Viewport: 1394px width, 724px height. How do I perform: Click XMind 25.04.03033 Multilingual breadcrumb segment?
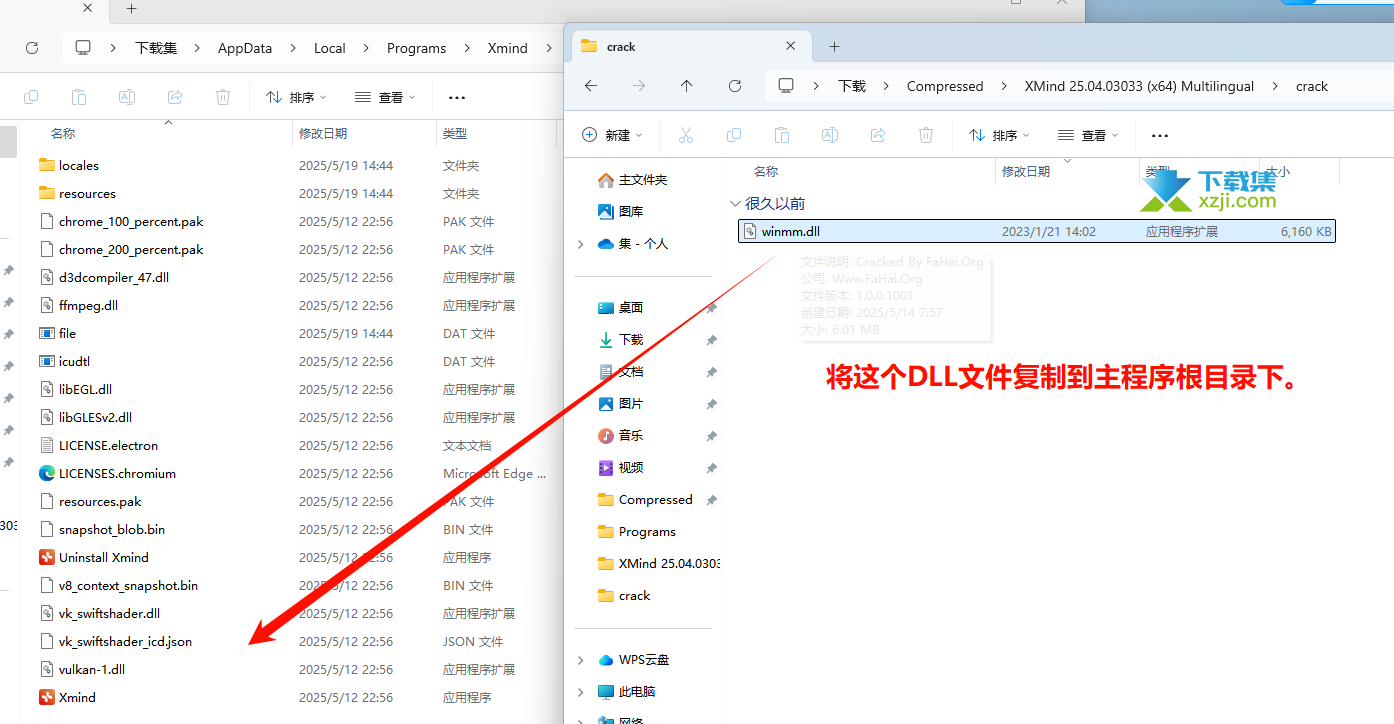(x=1139, y=86)
